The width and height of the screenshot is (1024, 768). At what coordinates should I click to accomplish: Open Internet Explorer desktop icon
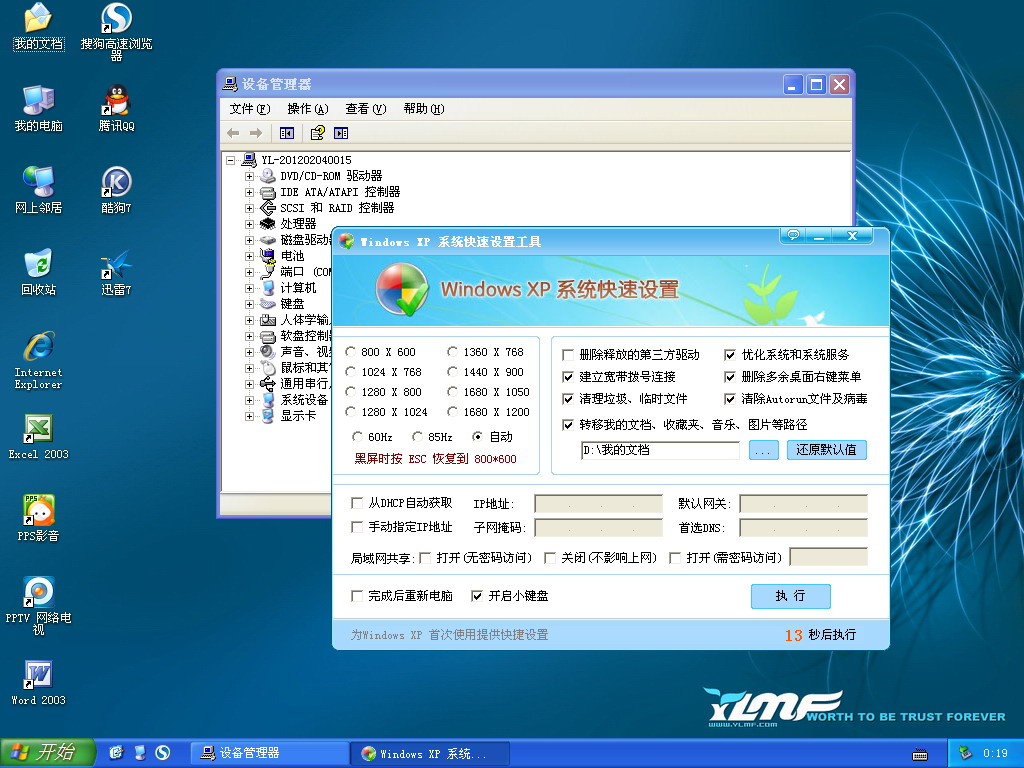pyautogui.click(x=38, y=360)
